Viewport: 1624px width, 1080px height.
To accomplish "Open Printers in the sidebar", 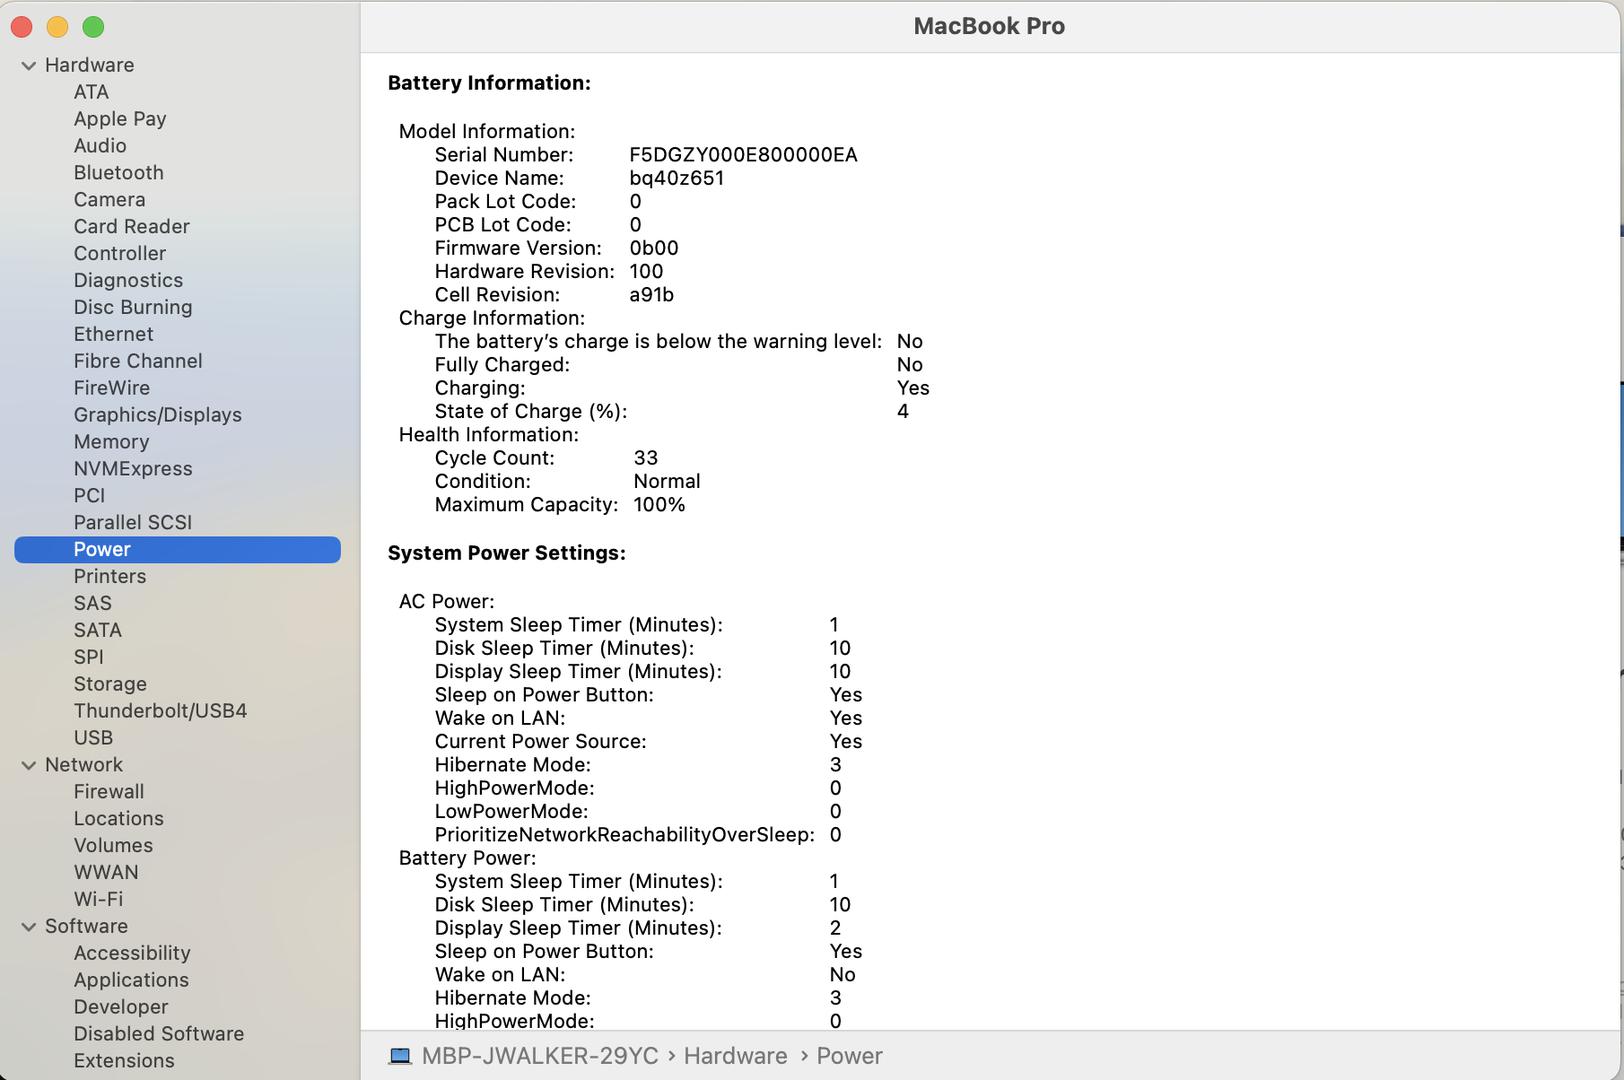I will [109, 577].
